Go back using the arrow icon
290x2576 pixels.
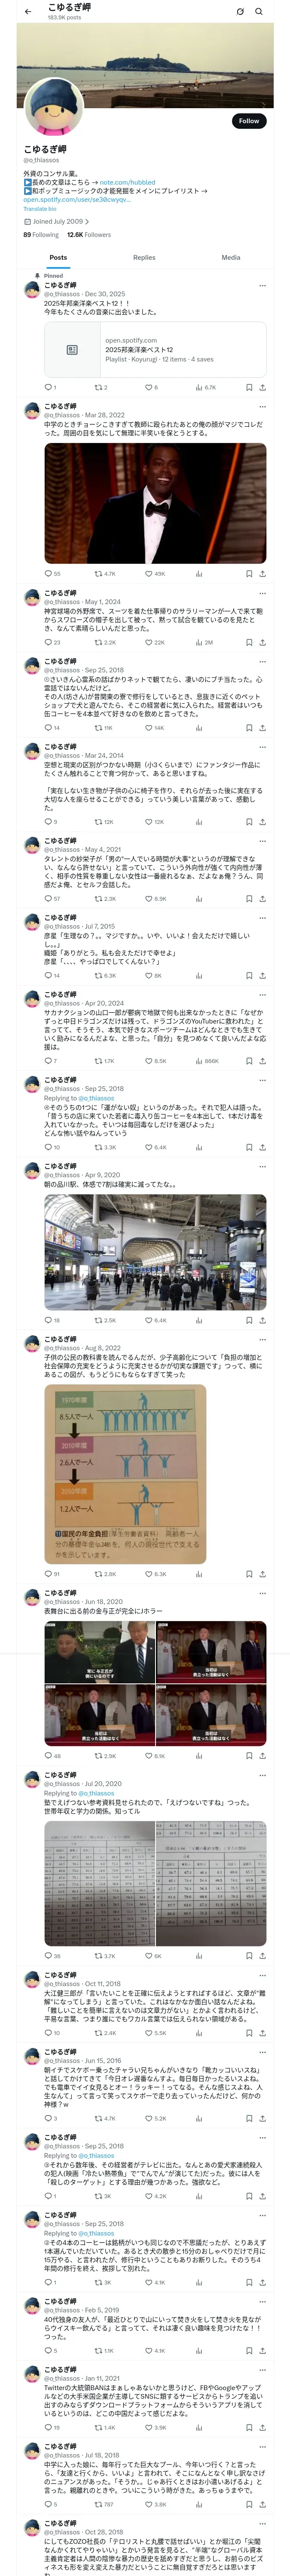[x=28, y=11]
